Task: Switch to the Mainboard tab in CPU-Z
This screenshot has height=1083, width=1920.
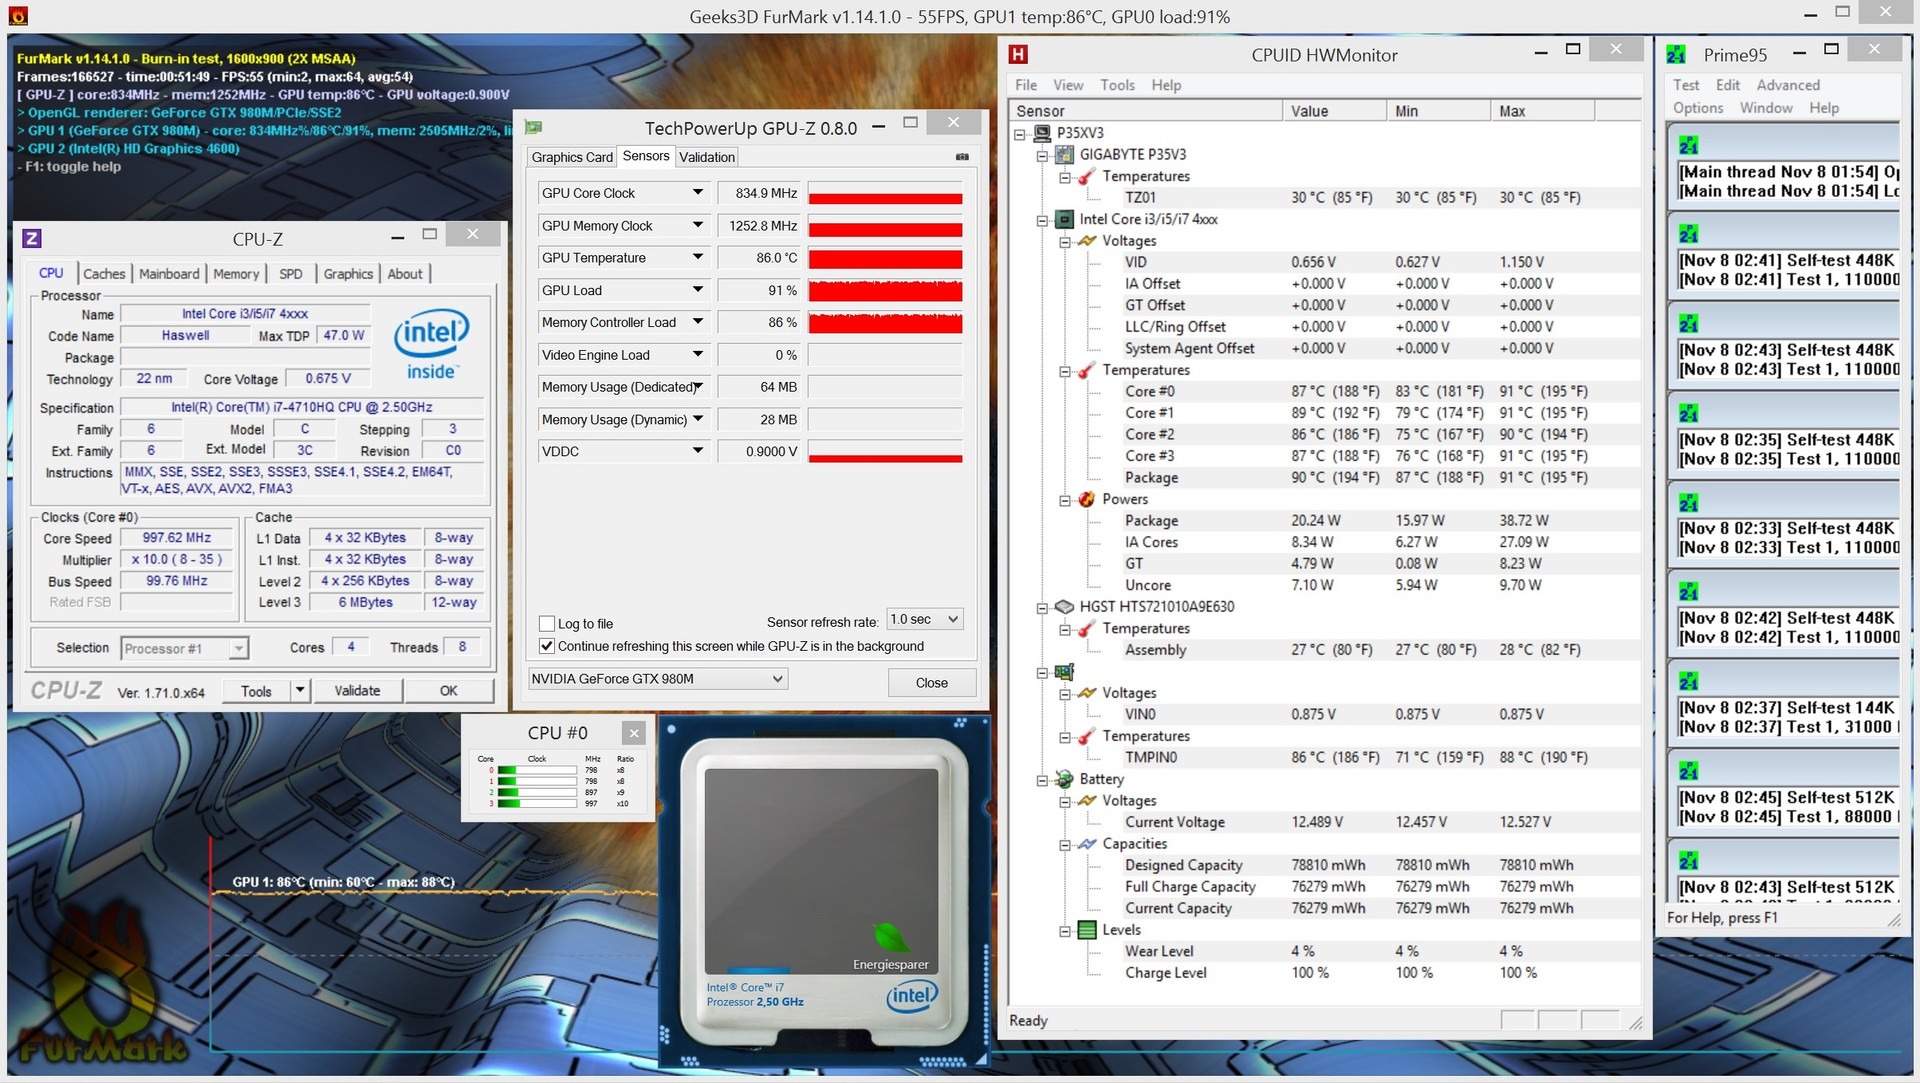Action: point(169,274)
